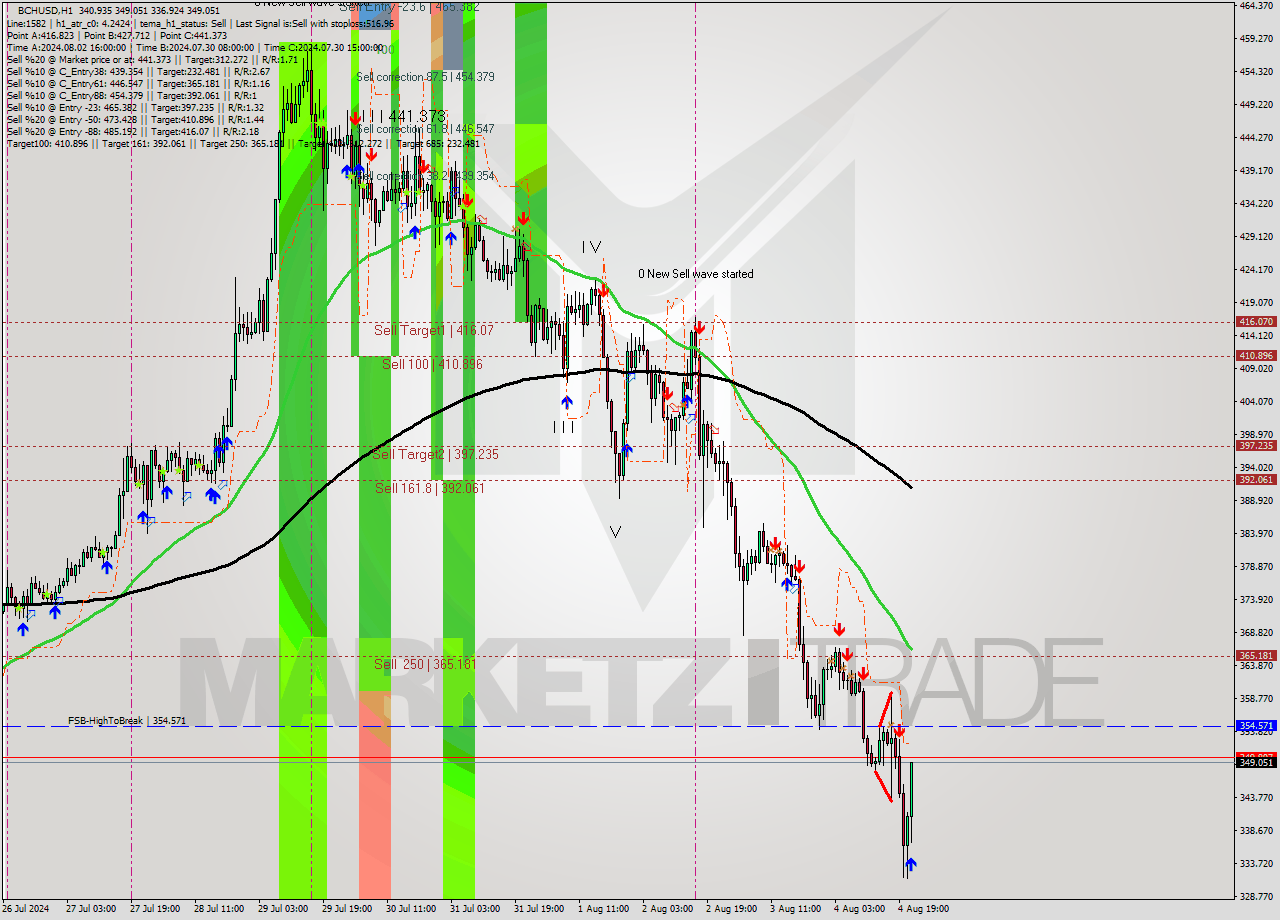
Task: Click the red 410.896 price axis tag
Action: pos(1256,356)
